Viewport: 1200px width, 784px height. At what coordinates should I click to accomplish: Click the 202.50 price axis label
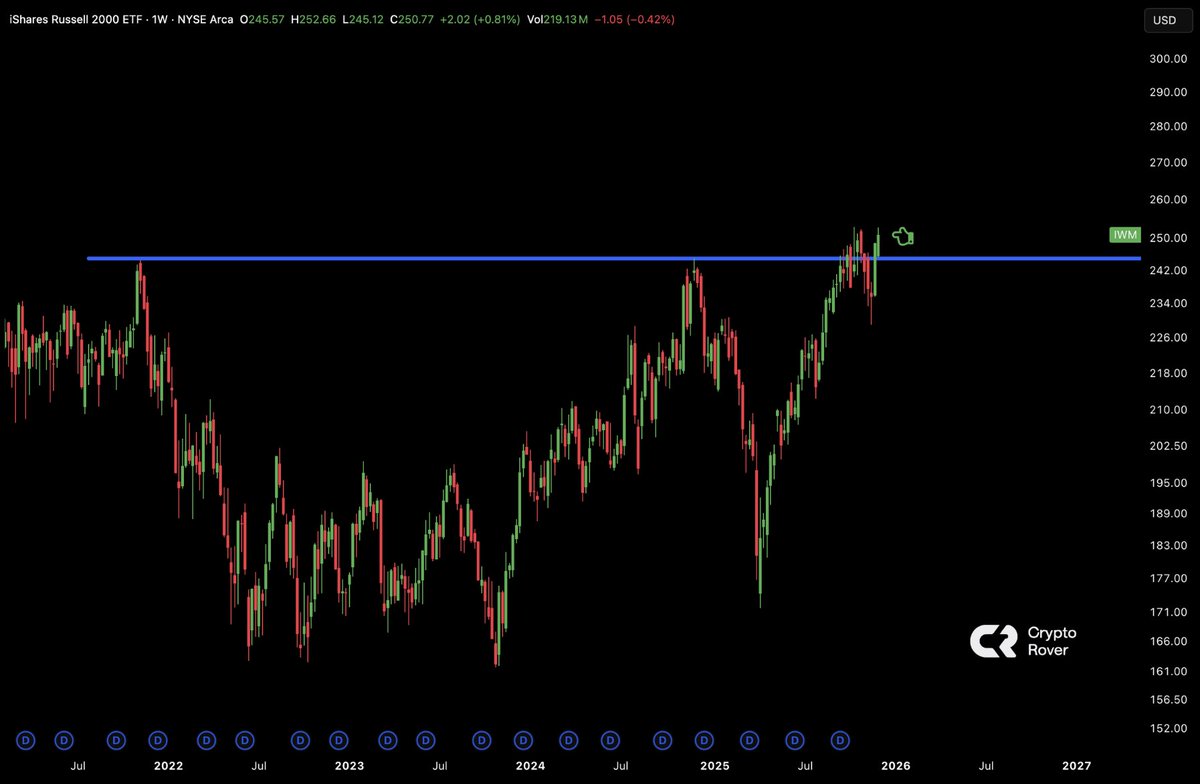pyautogui.click(x=1168, y=446)
